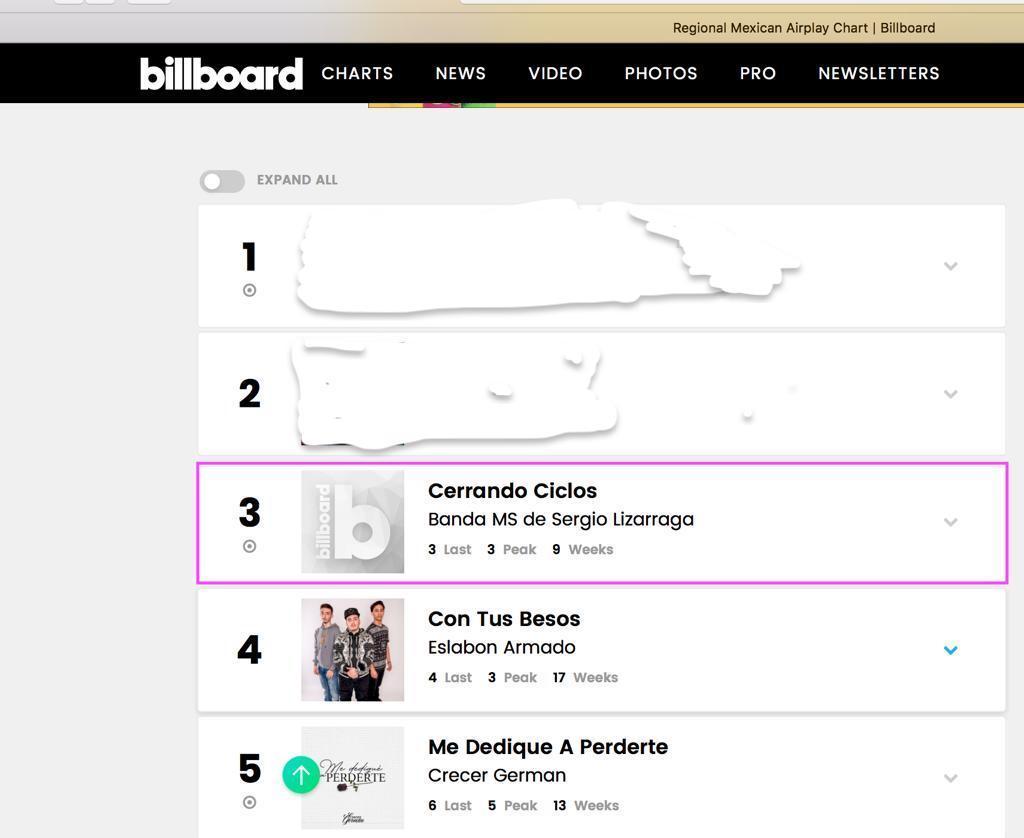Click Cerrando Ciclos Billboard placeholder artwork
Screen dimensions: 1024x838
click(x=353, y=522)
